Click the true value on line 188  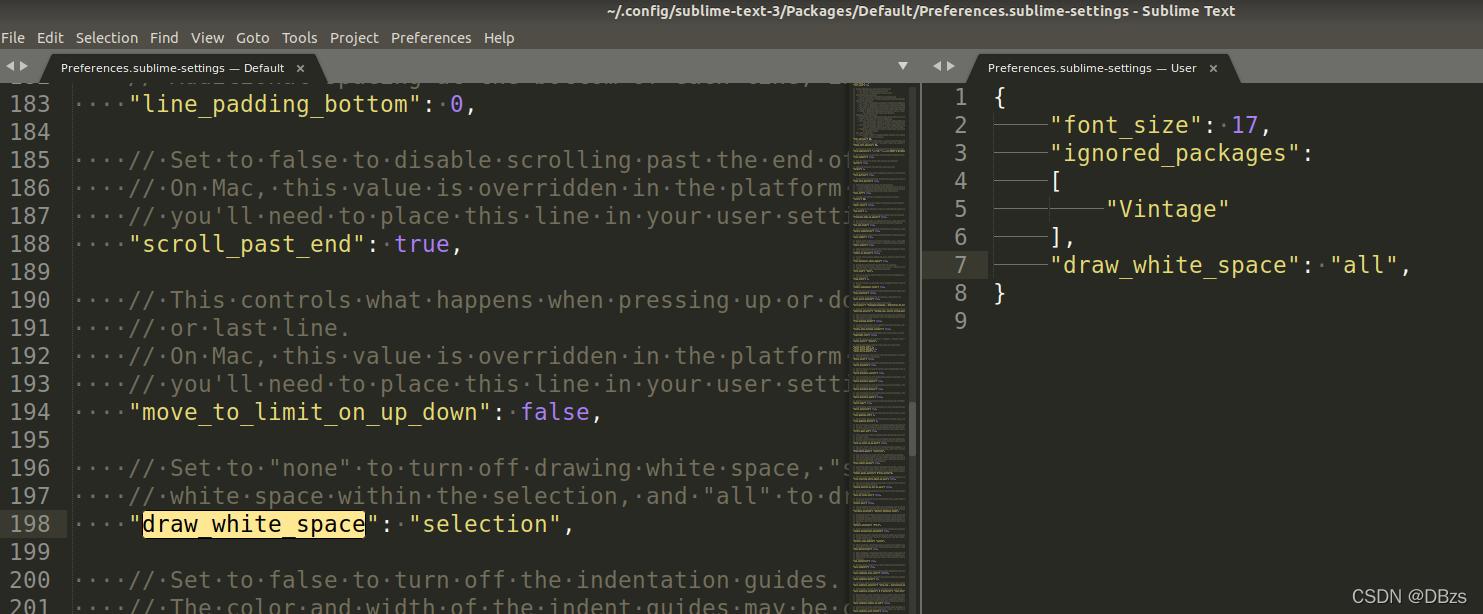[422, 244]
